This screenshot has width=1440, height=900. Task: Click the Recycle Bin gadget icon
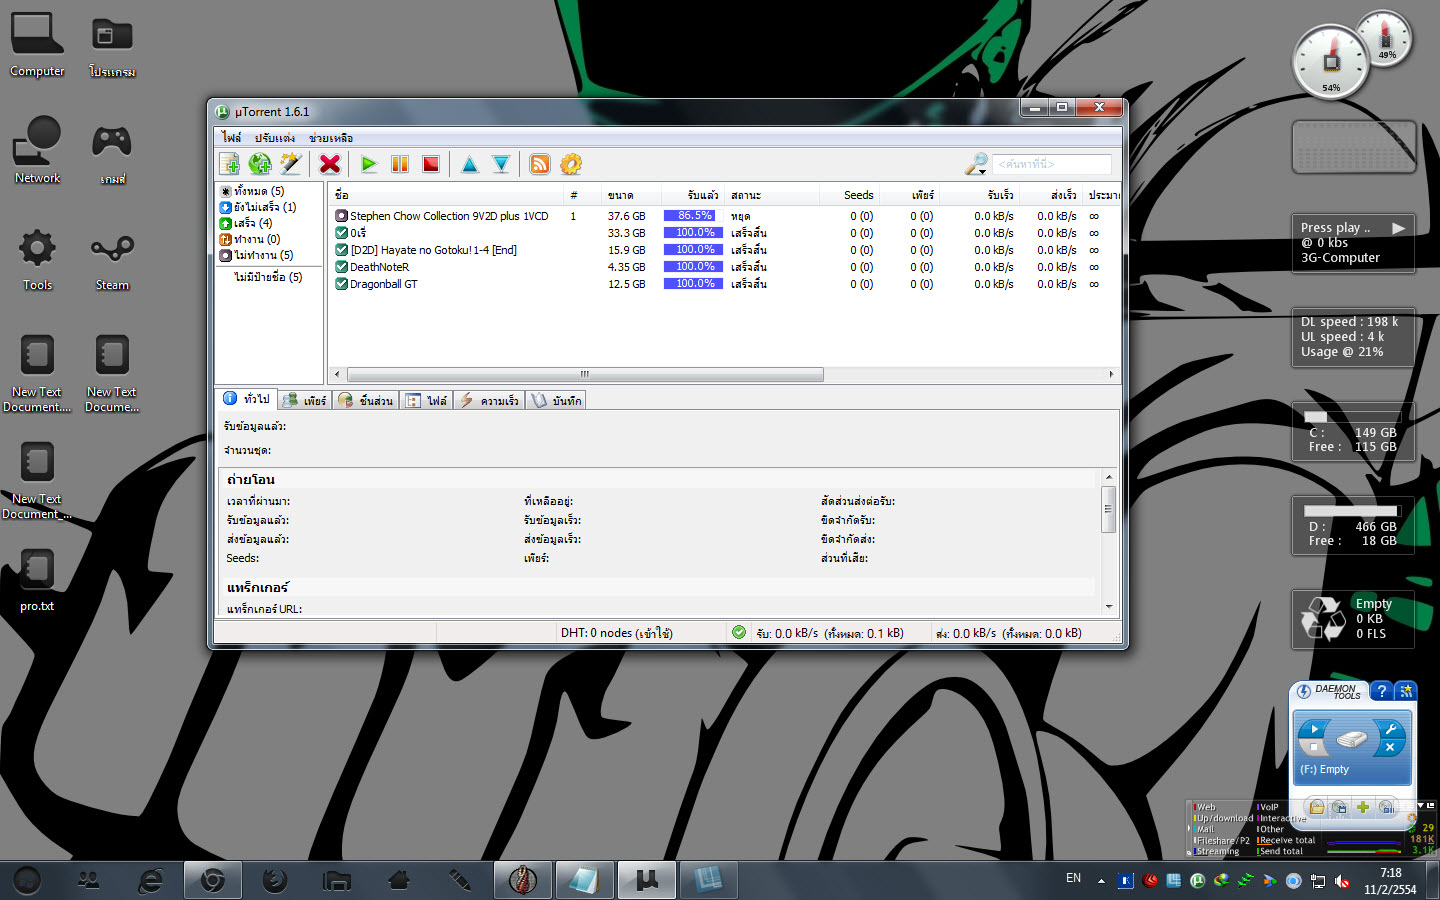tap(1323, 618)
